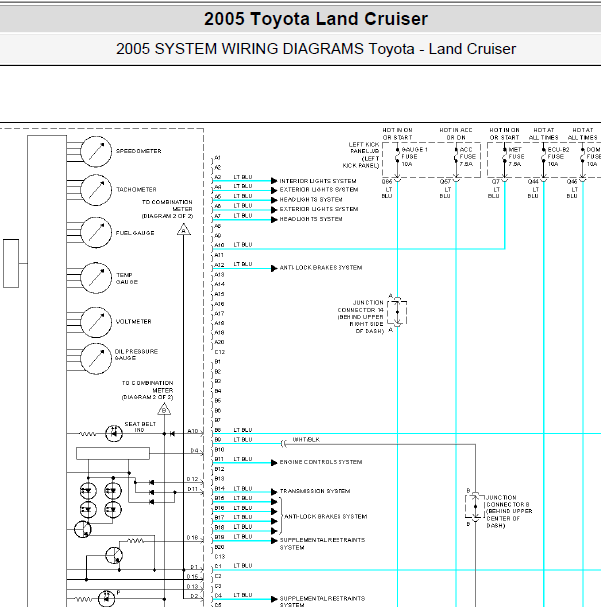Click the SEAT BELT IND label
This screenshot has height=607, width=601.
click(140, 427)
